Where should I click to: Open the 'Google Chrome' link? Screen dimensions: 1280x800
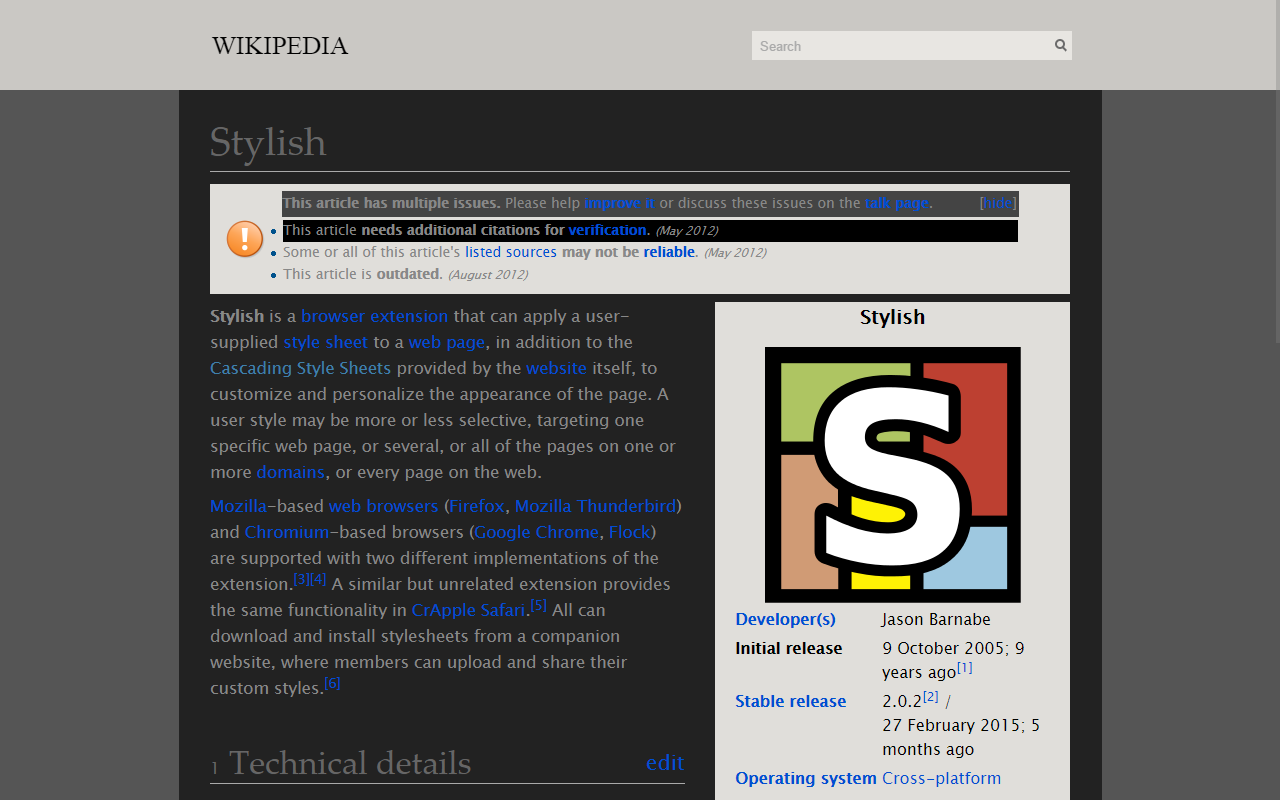click(x=537, y=532)
